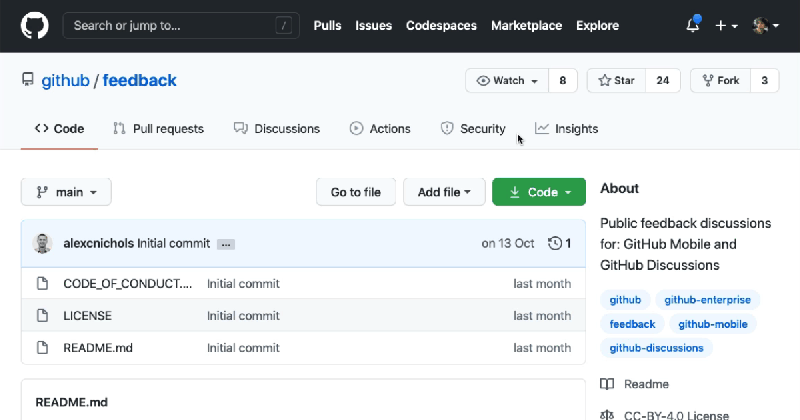
Task: Click the github-enterprise topic tag
Action: 707,300
